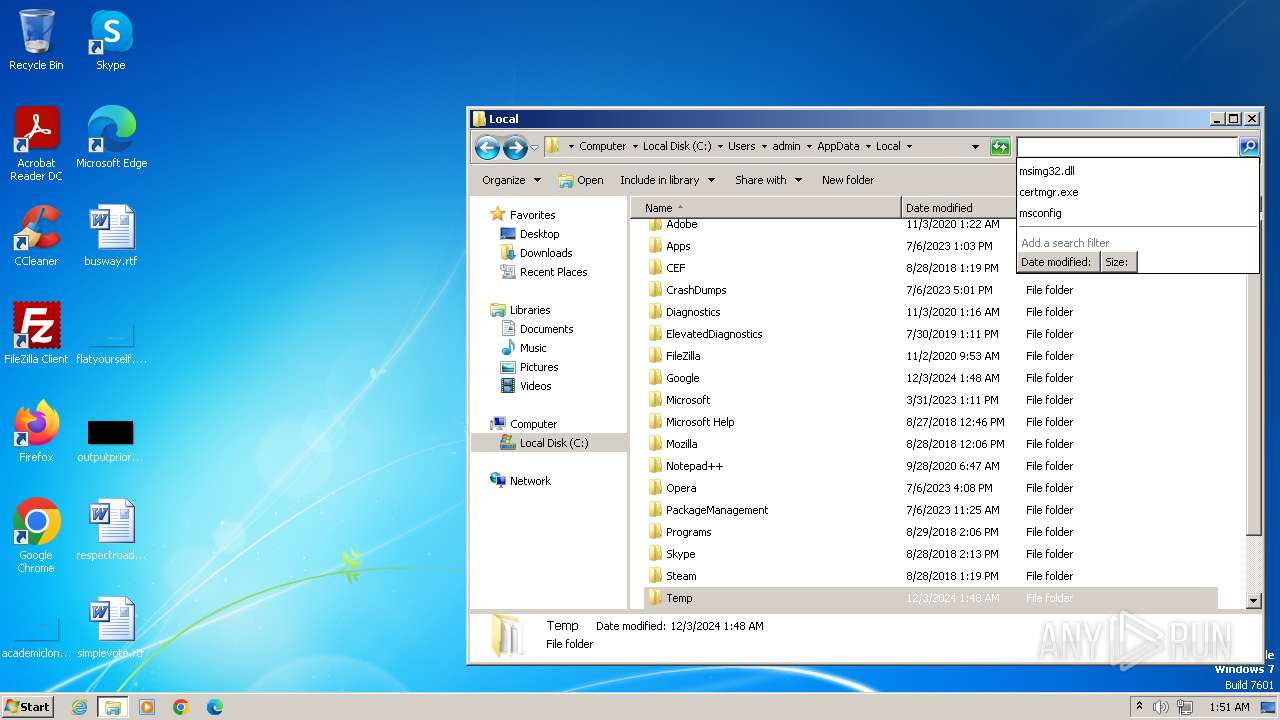The height and width of the screenshot is (720, 1280).
Task: Click into the search text box
Action: pyautogui.click(x=1127, y=147)
